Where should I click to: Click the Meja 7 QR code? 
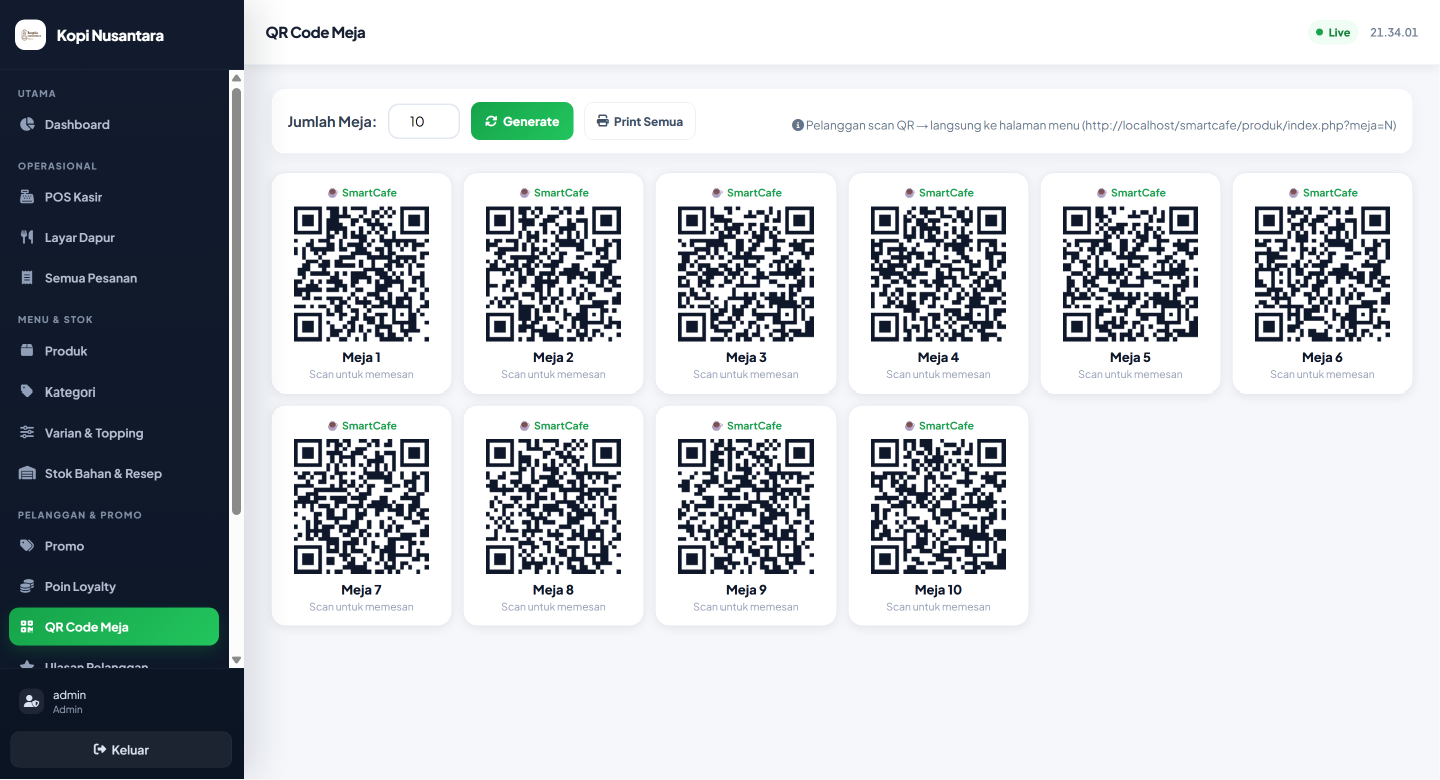(362, 507)
